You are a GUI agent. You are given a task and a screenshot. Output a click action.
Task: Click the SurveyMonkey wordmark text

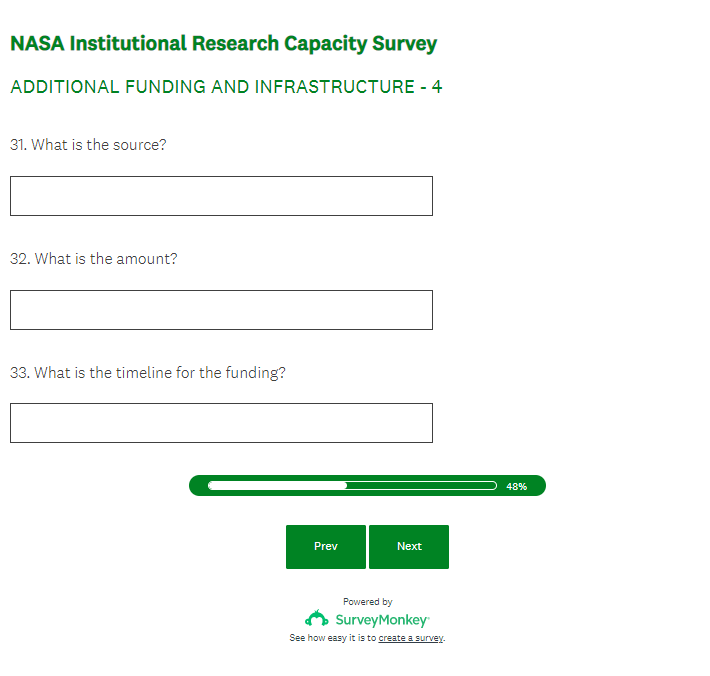pyautogui.click(x=382, y=620)
